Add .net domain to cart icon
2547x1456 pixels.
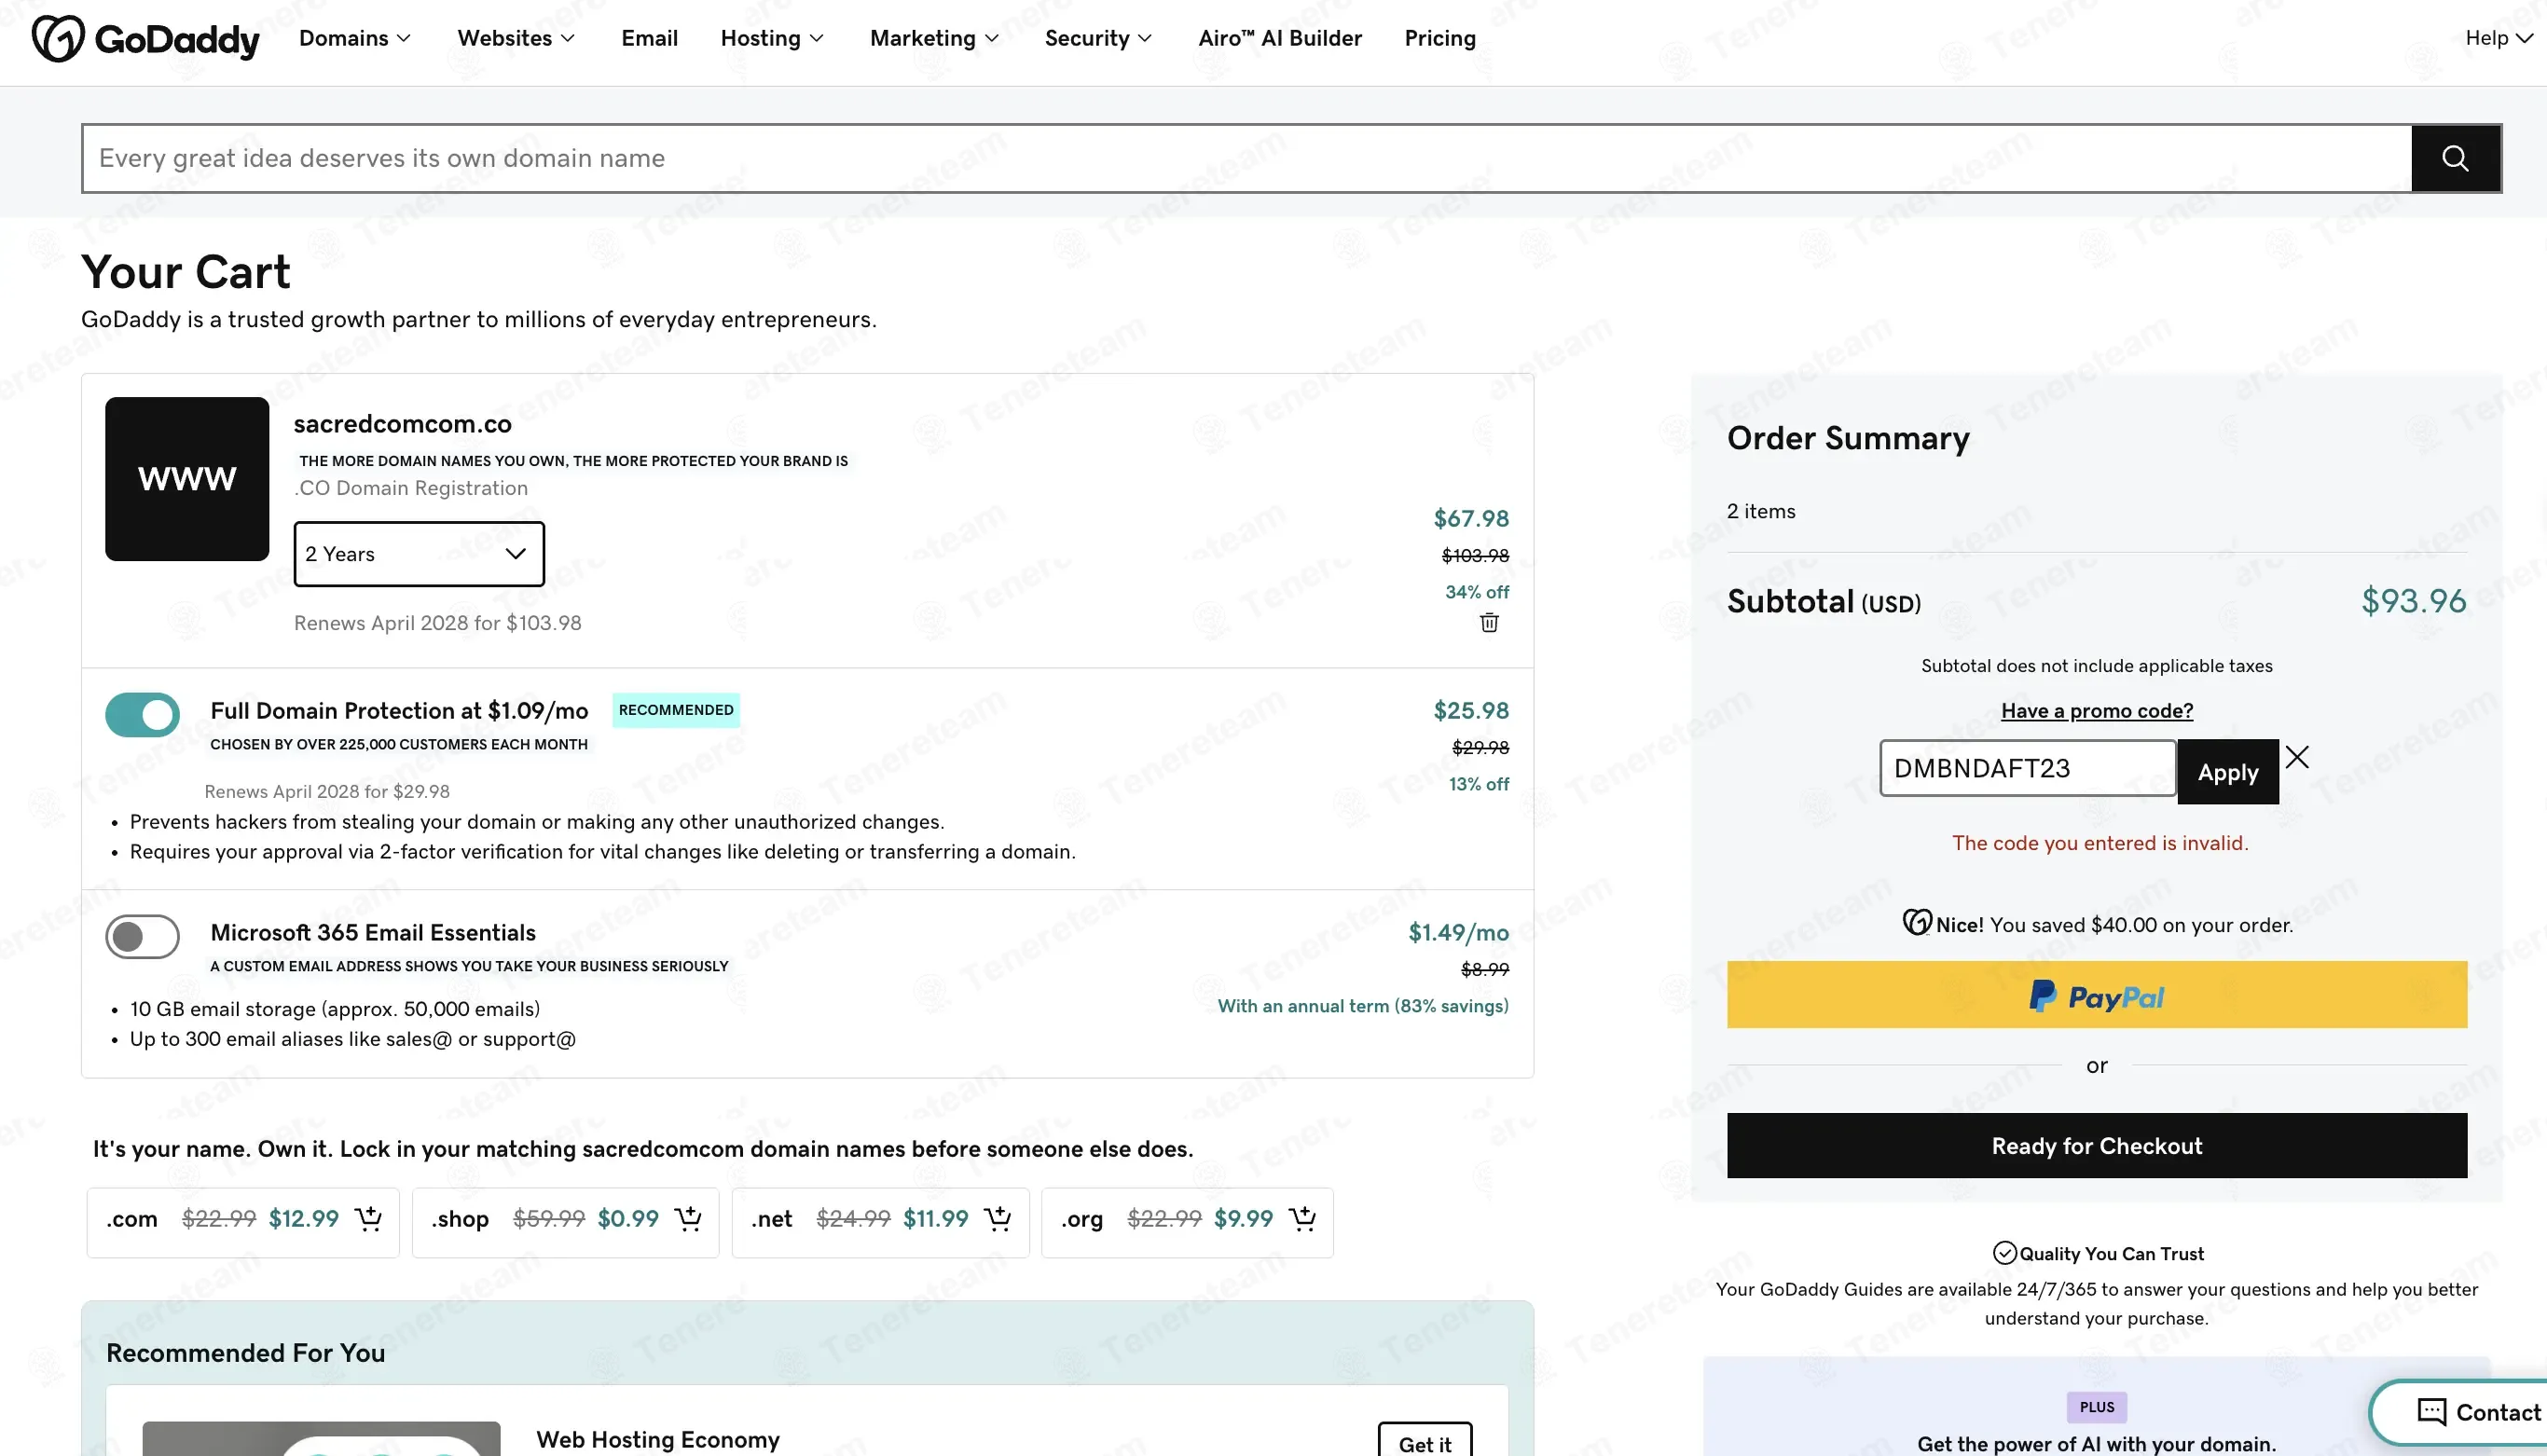click(x=997, y=1218)
